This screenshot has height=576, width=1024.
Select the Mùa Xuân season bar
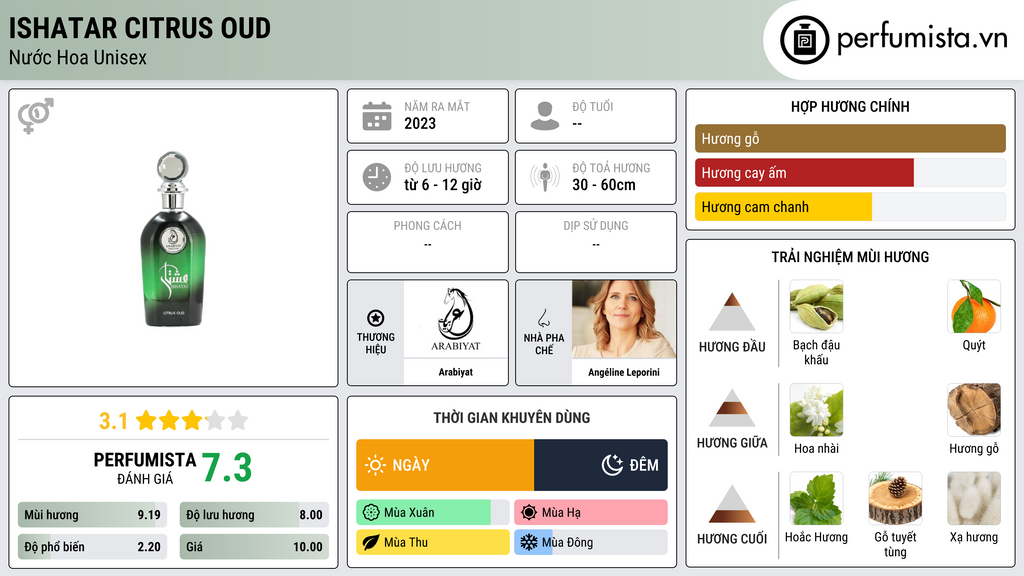pyautogui.click(x=432, y=513)
